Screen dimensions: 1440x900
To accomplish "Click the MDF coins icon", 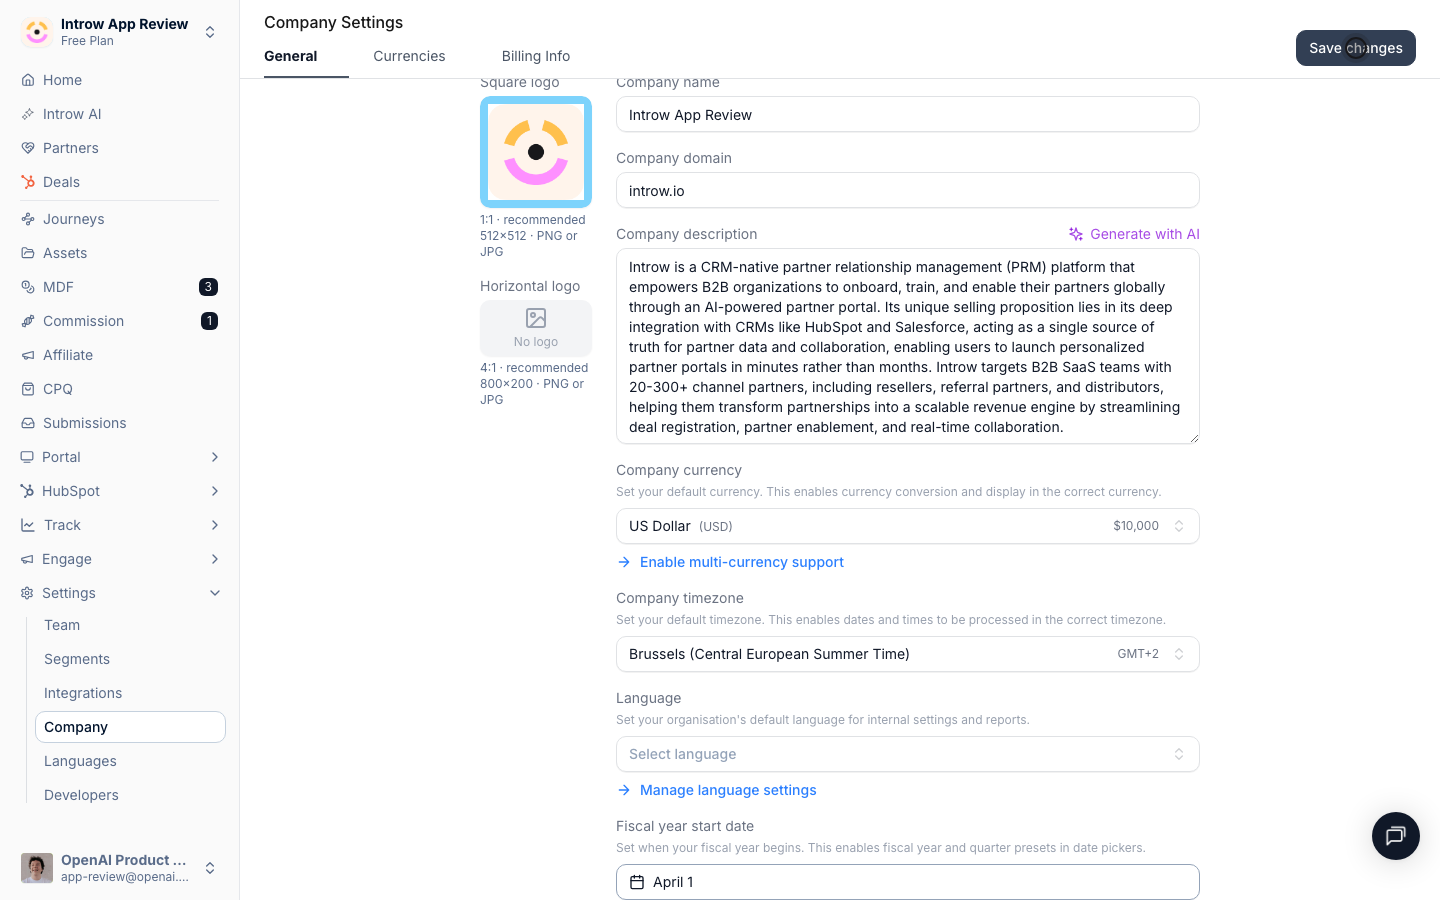I will pos(28,287).
